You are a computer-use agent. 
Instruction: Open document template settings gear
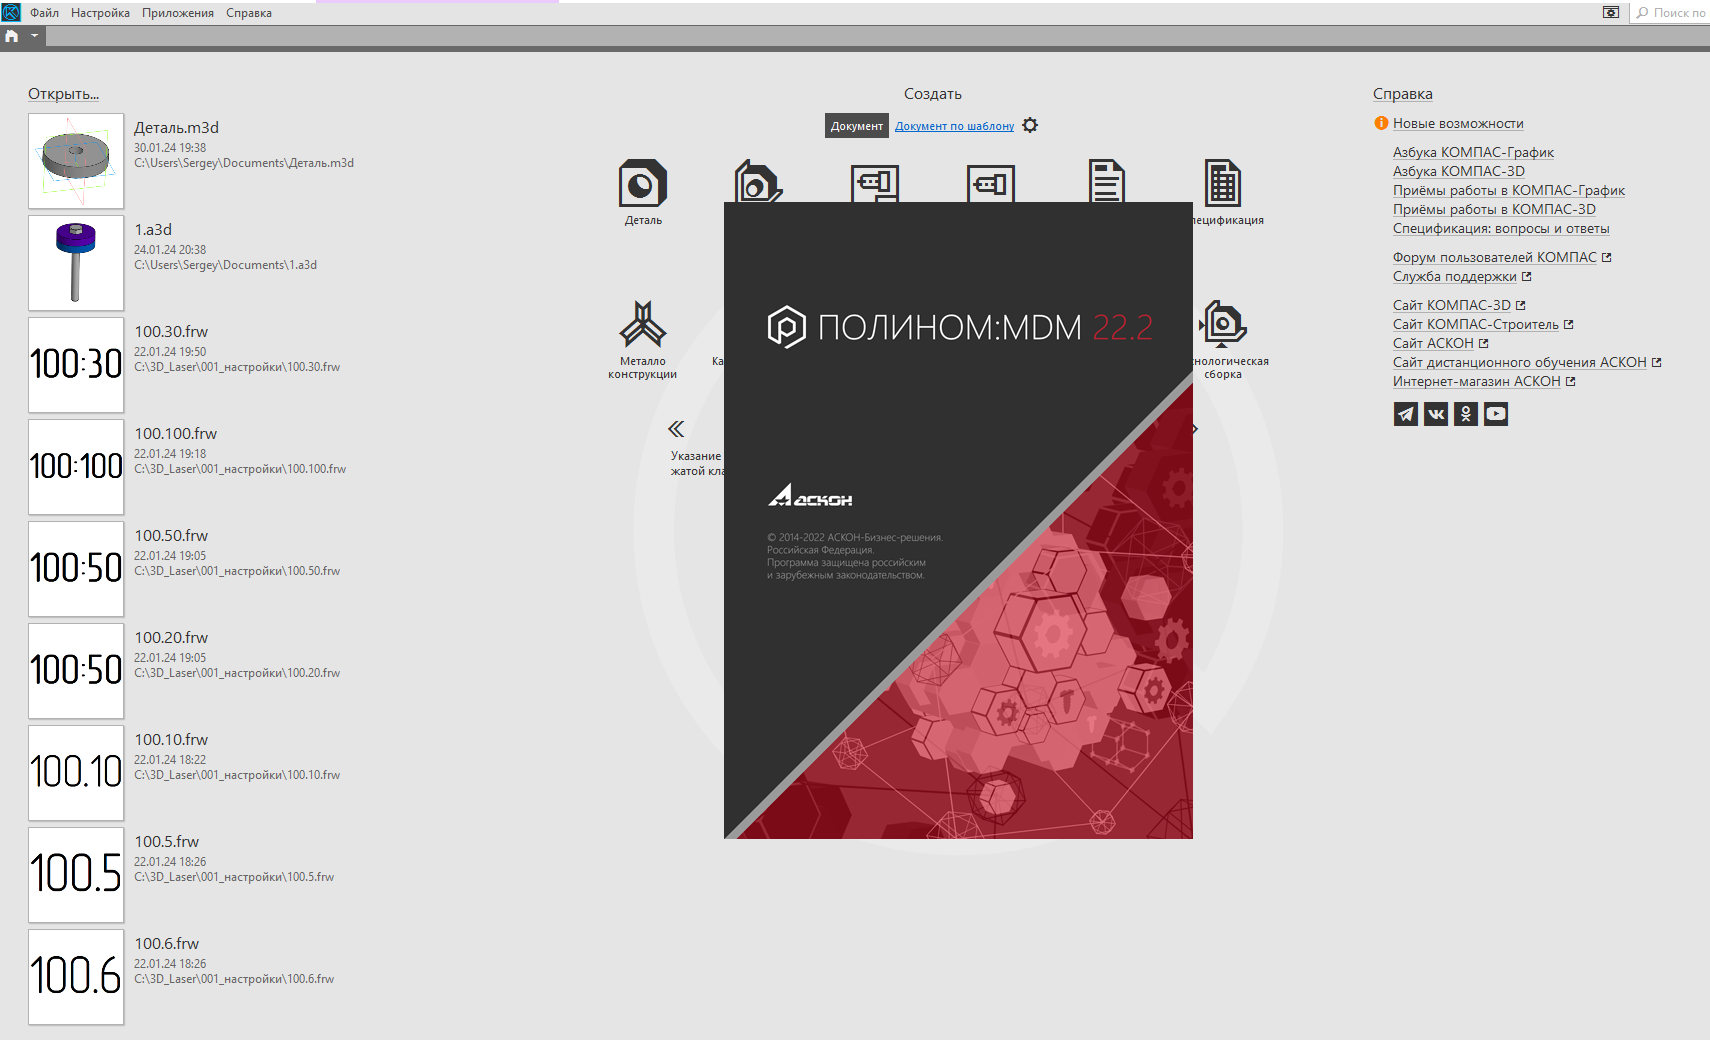point(1030,125)
